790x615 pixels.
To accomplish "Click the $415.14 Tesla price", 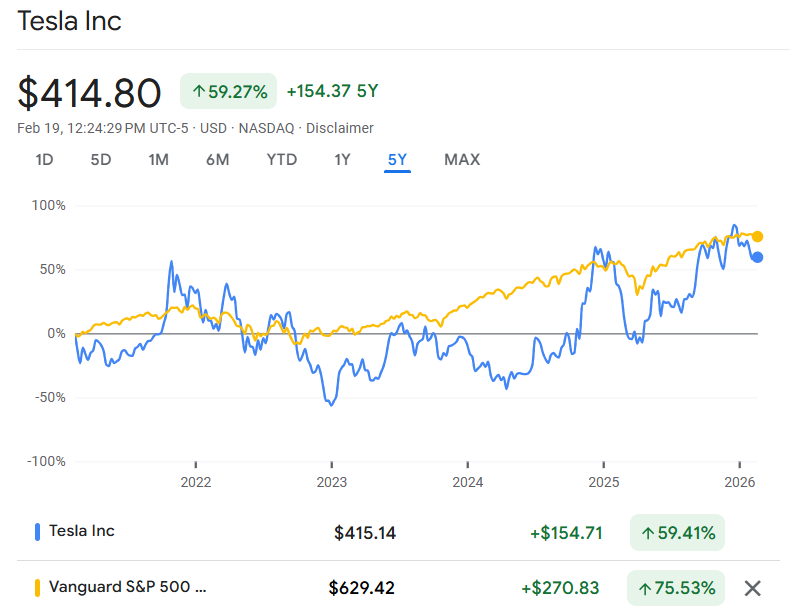I will coord(365,533).
